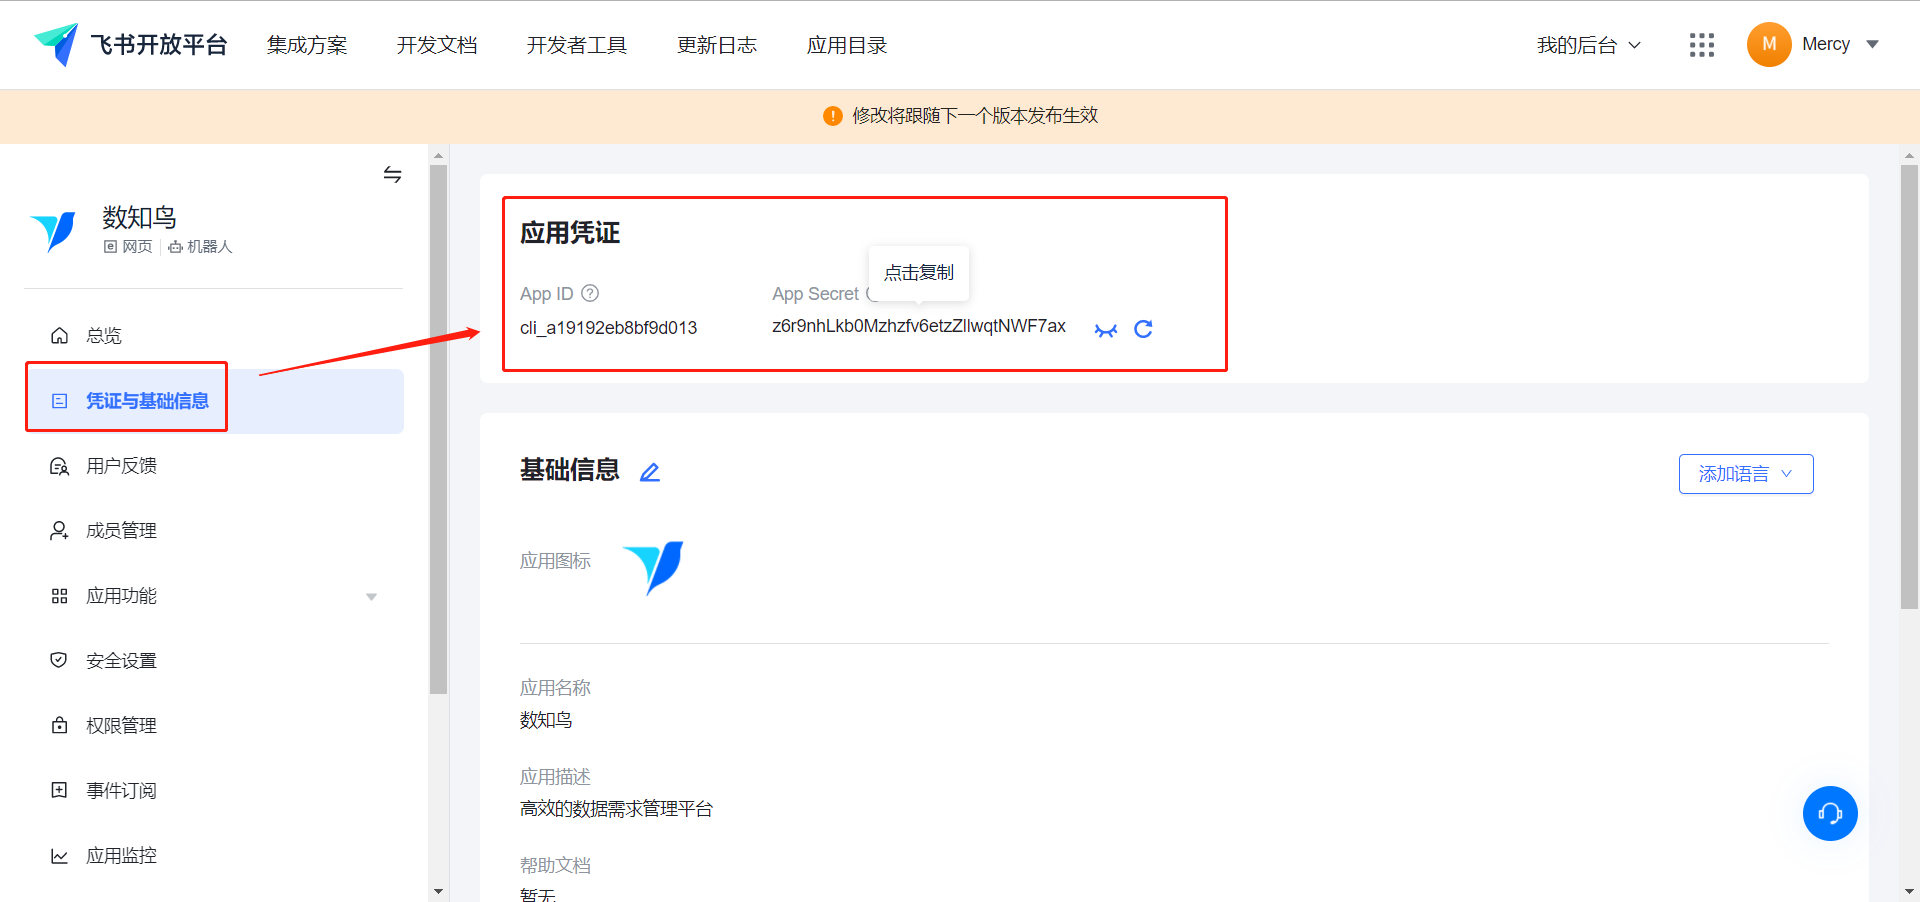Screen dimensions: 1920x902
Task: Click the 网页 tag under app name
Action: point(129,247)
